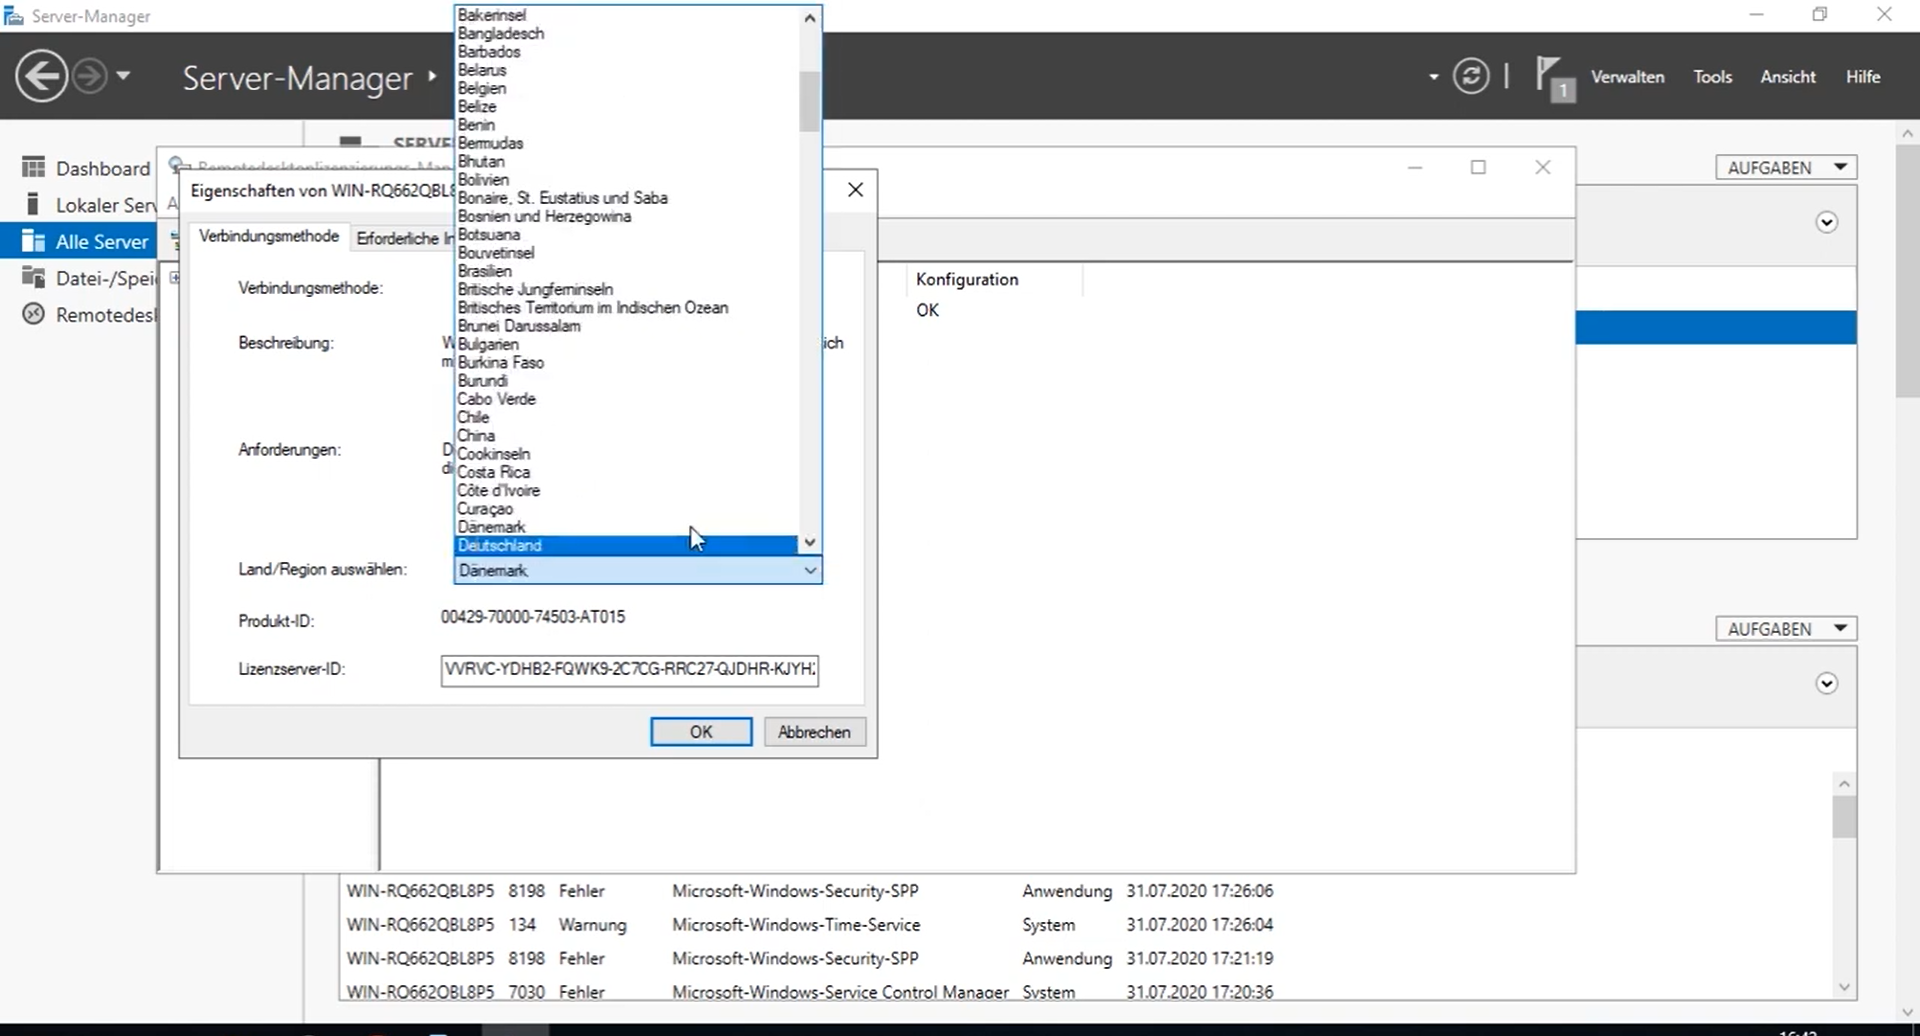Open the lower AUFGABEN dropdown

pyautogui.click(x=1785, y=628)
